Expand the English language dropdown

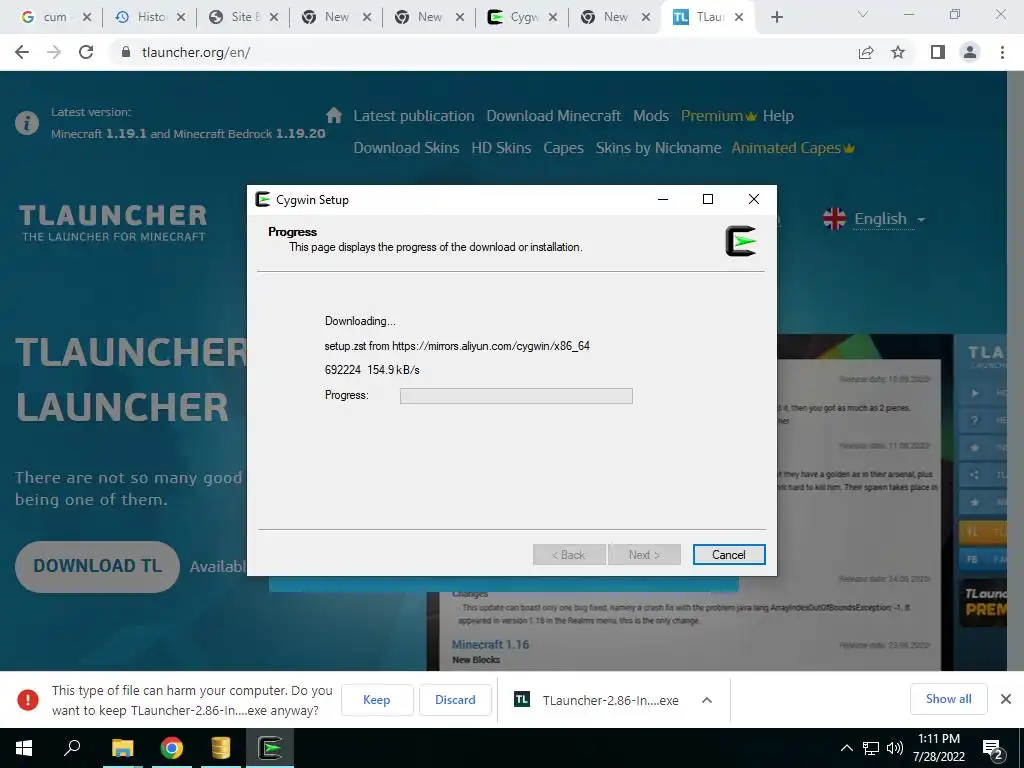pos(889,219)
